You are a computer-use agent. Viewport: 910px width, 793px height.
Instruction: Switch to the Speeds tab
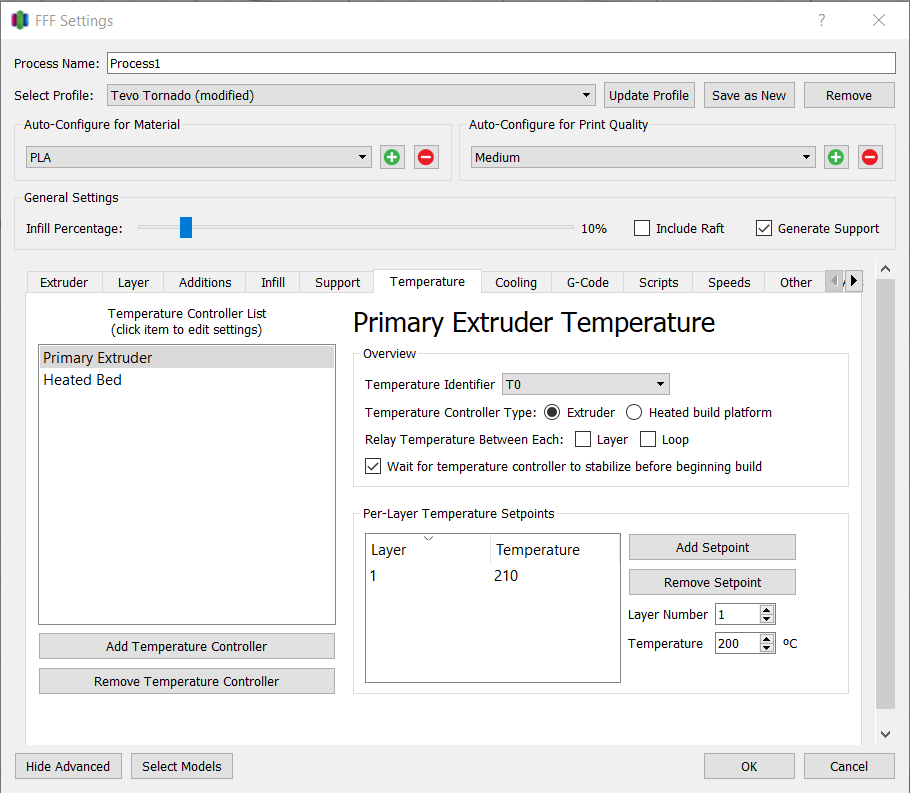(729, 283)
